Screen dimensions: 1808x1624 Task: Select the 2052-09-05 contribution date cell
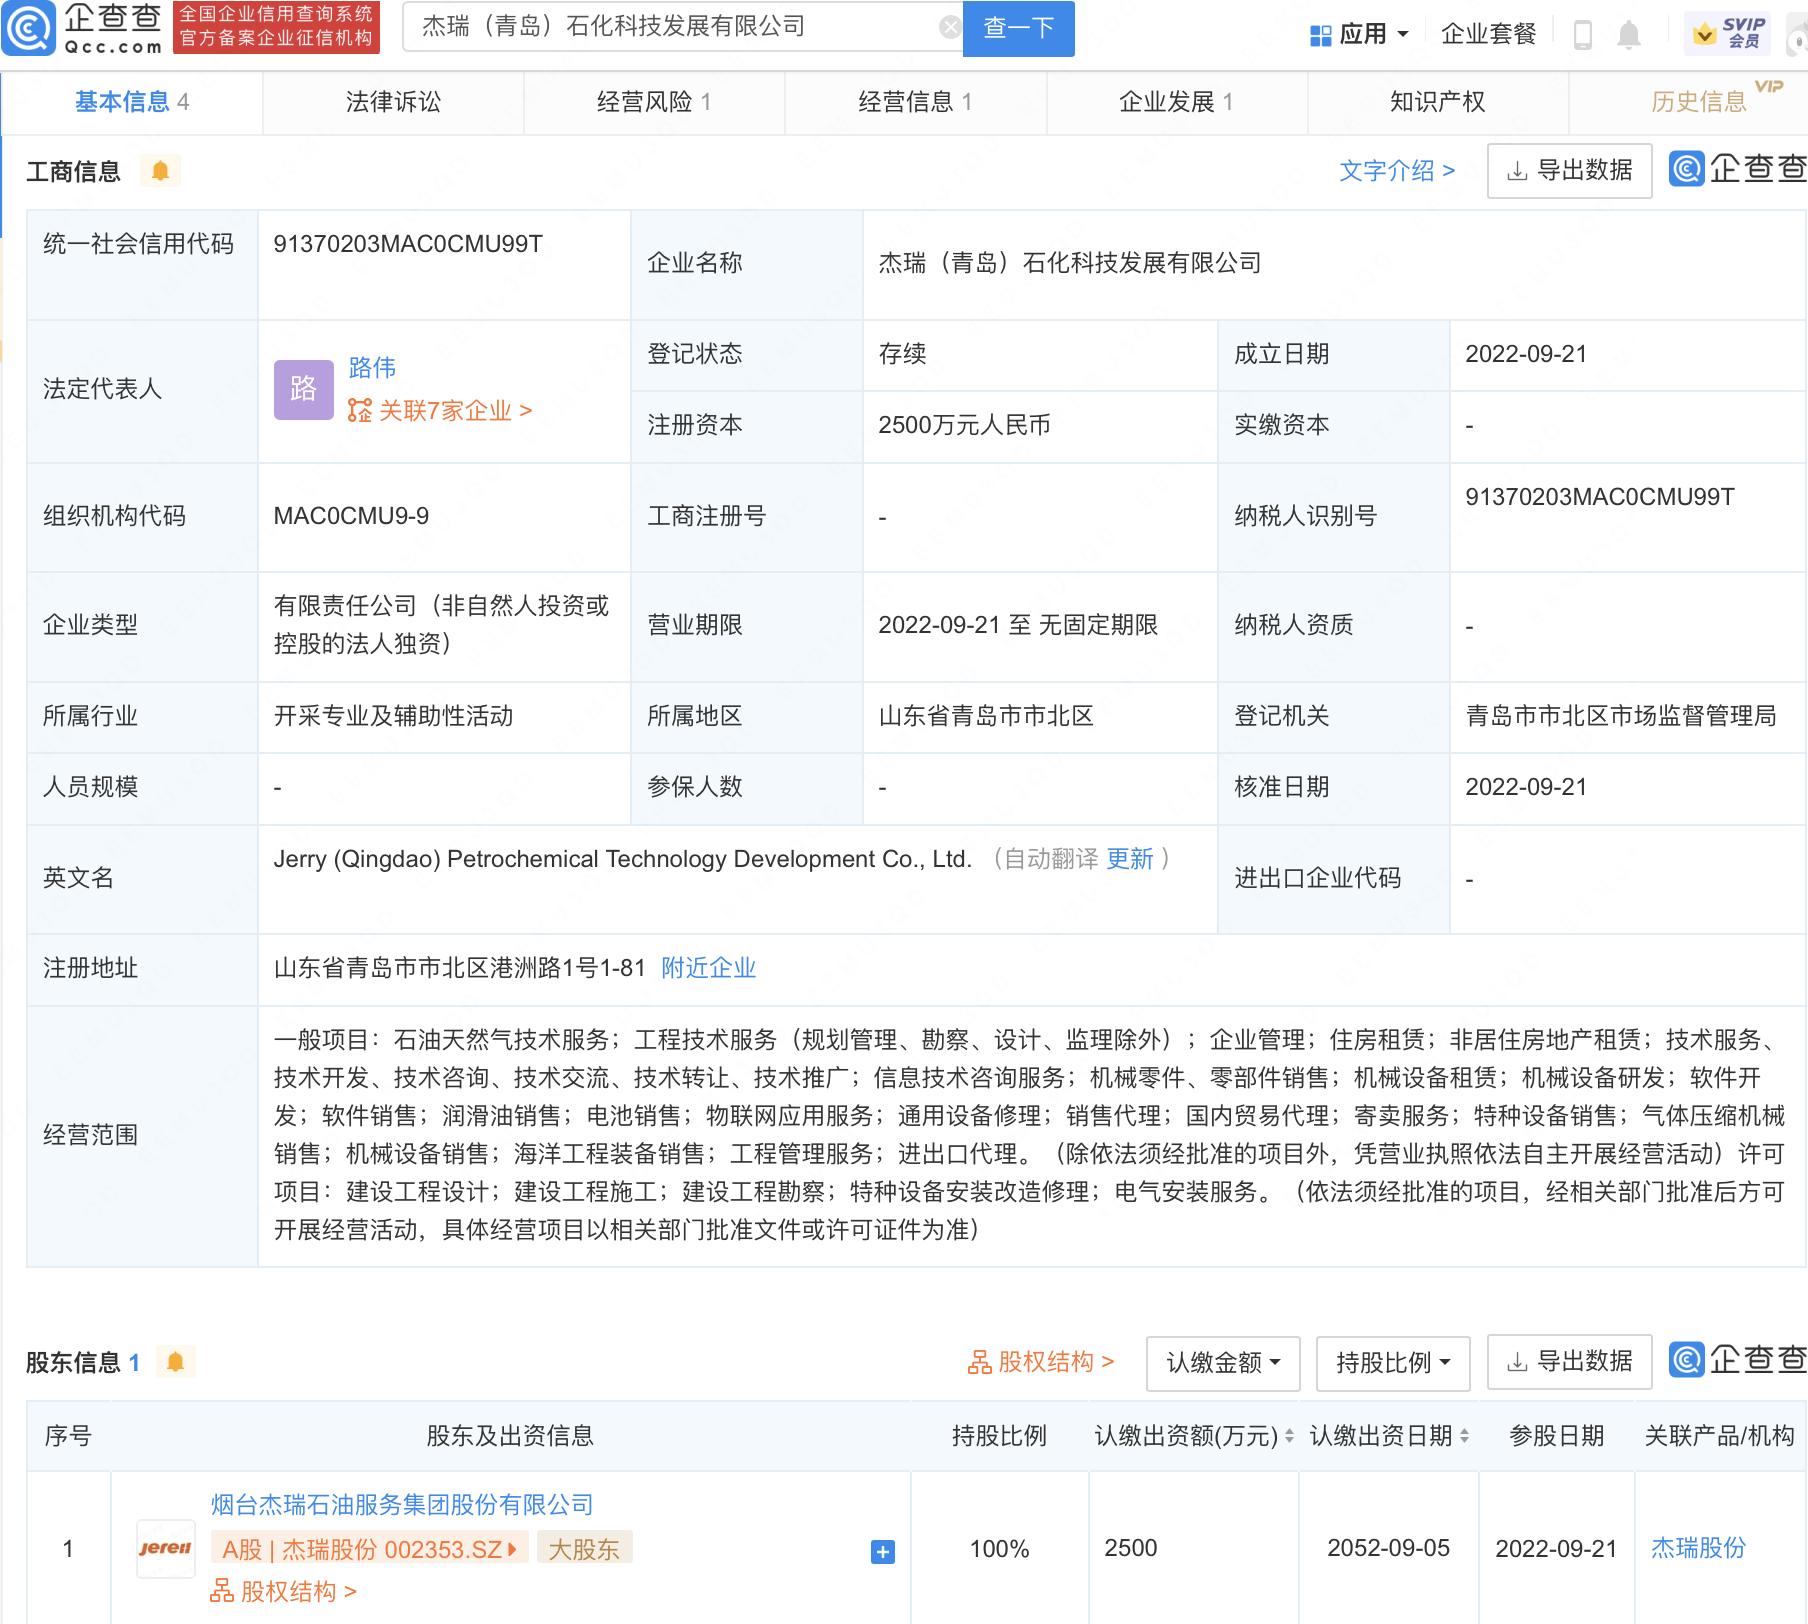pos(1388,1548)
